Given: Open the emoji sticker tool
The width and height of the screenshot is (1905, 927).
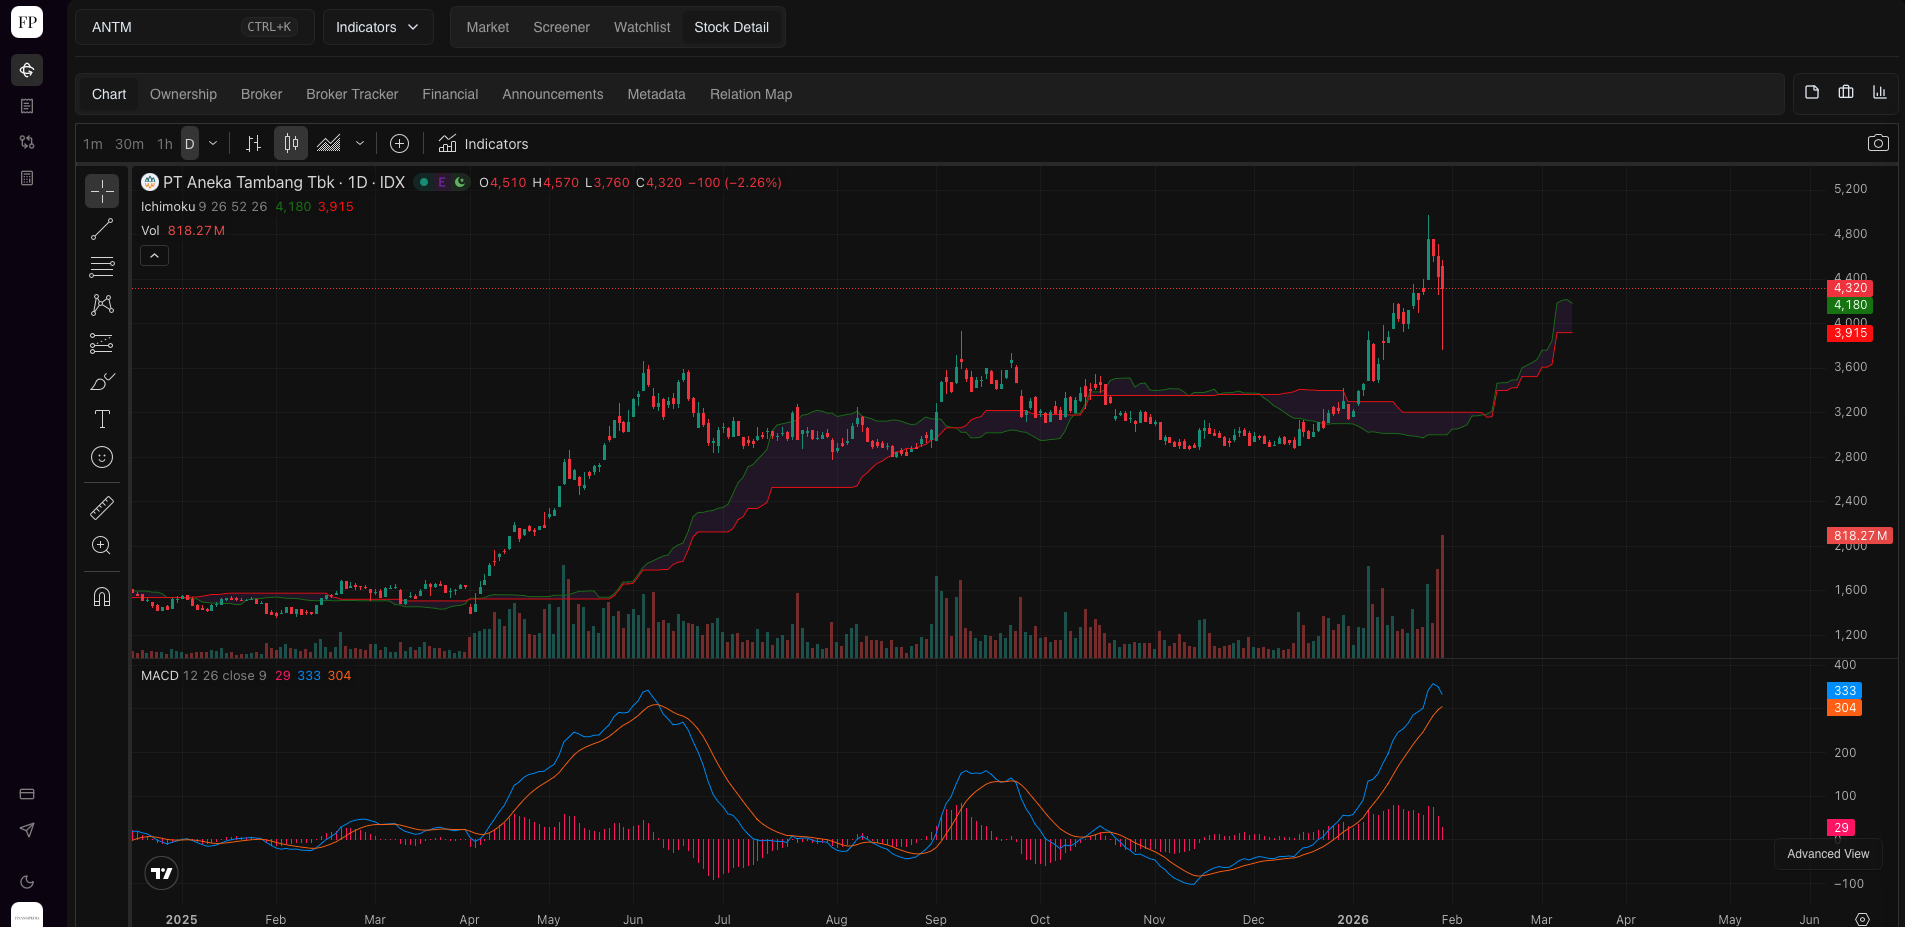Looking at the screenshot, I should tap(102, 457).
